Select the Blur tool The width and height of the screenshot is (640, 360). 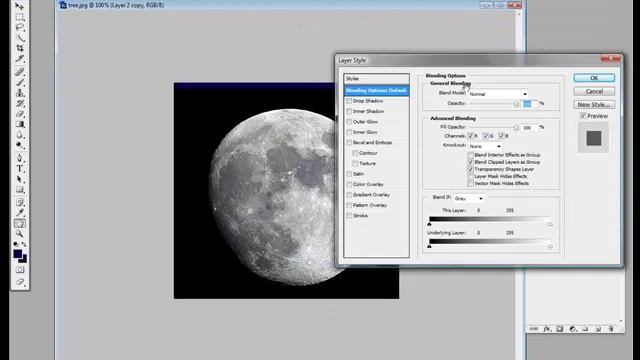click(x=20, y=135)
